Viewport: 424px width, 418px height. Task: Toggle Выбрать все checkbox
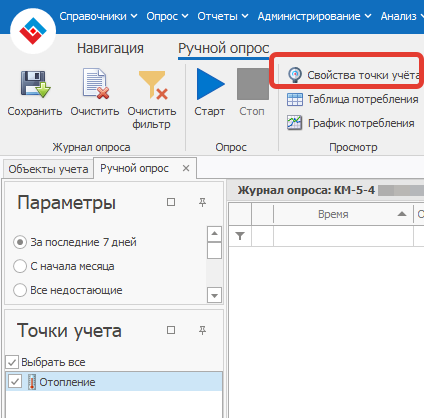point(12,362)
